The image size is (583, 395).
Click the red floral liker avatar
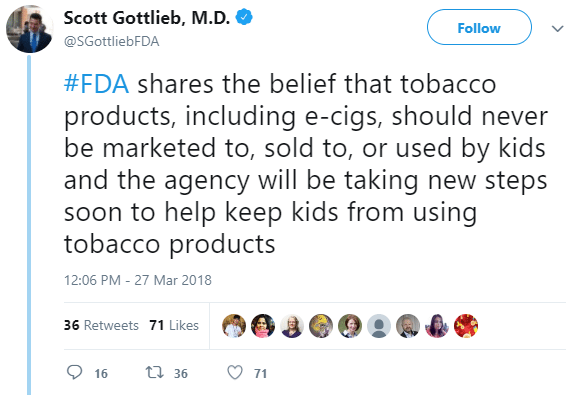click(x=466, y=326)
